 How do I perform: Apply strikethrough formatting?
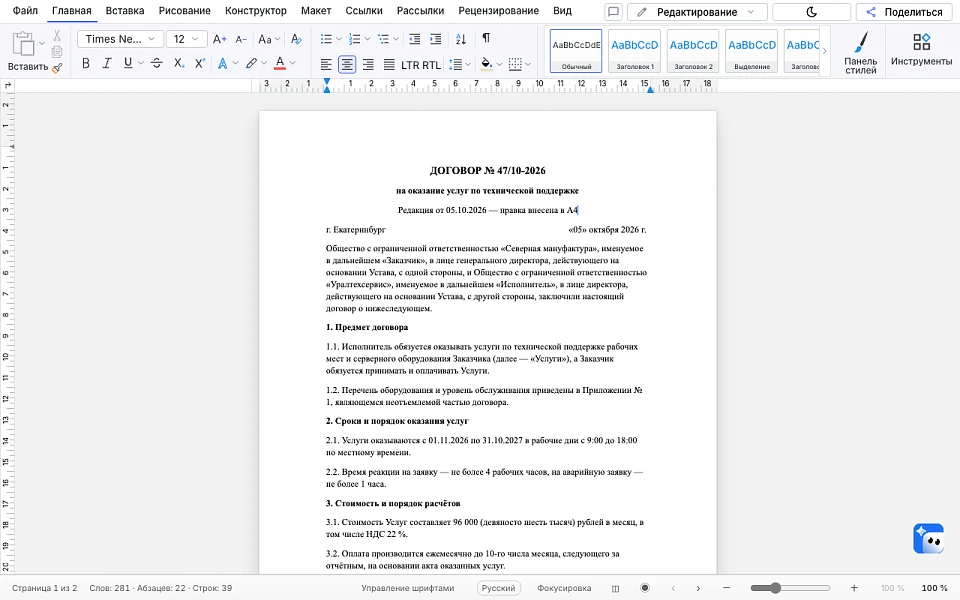(157, 63)
